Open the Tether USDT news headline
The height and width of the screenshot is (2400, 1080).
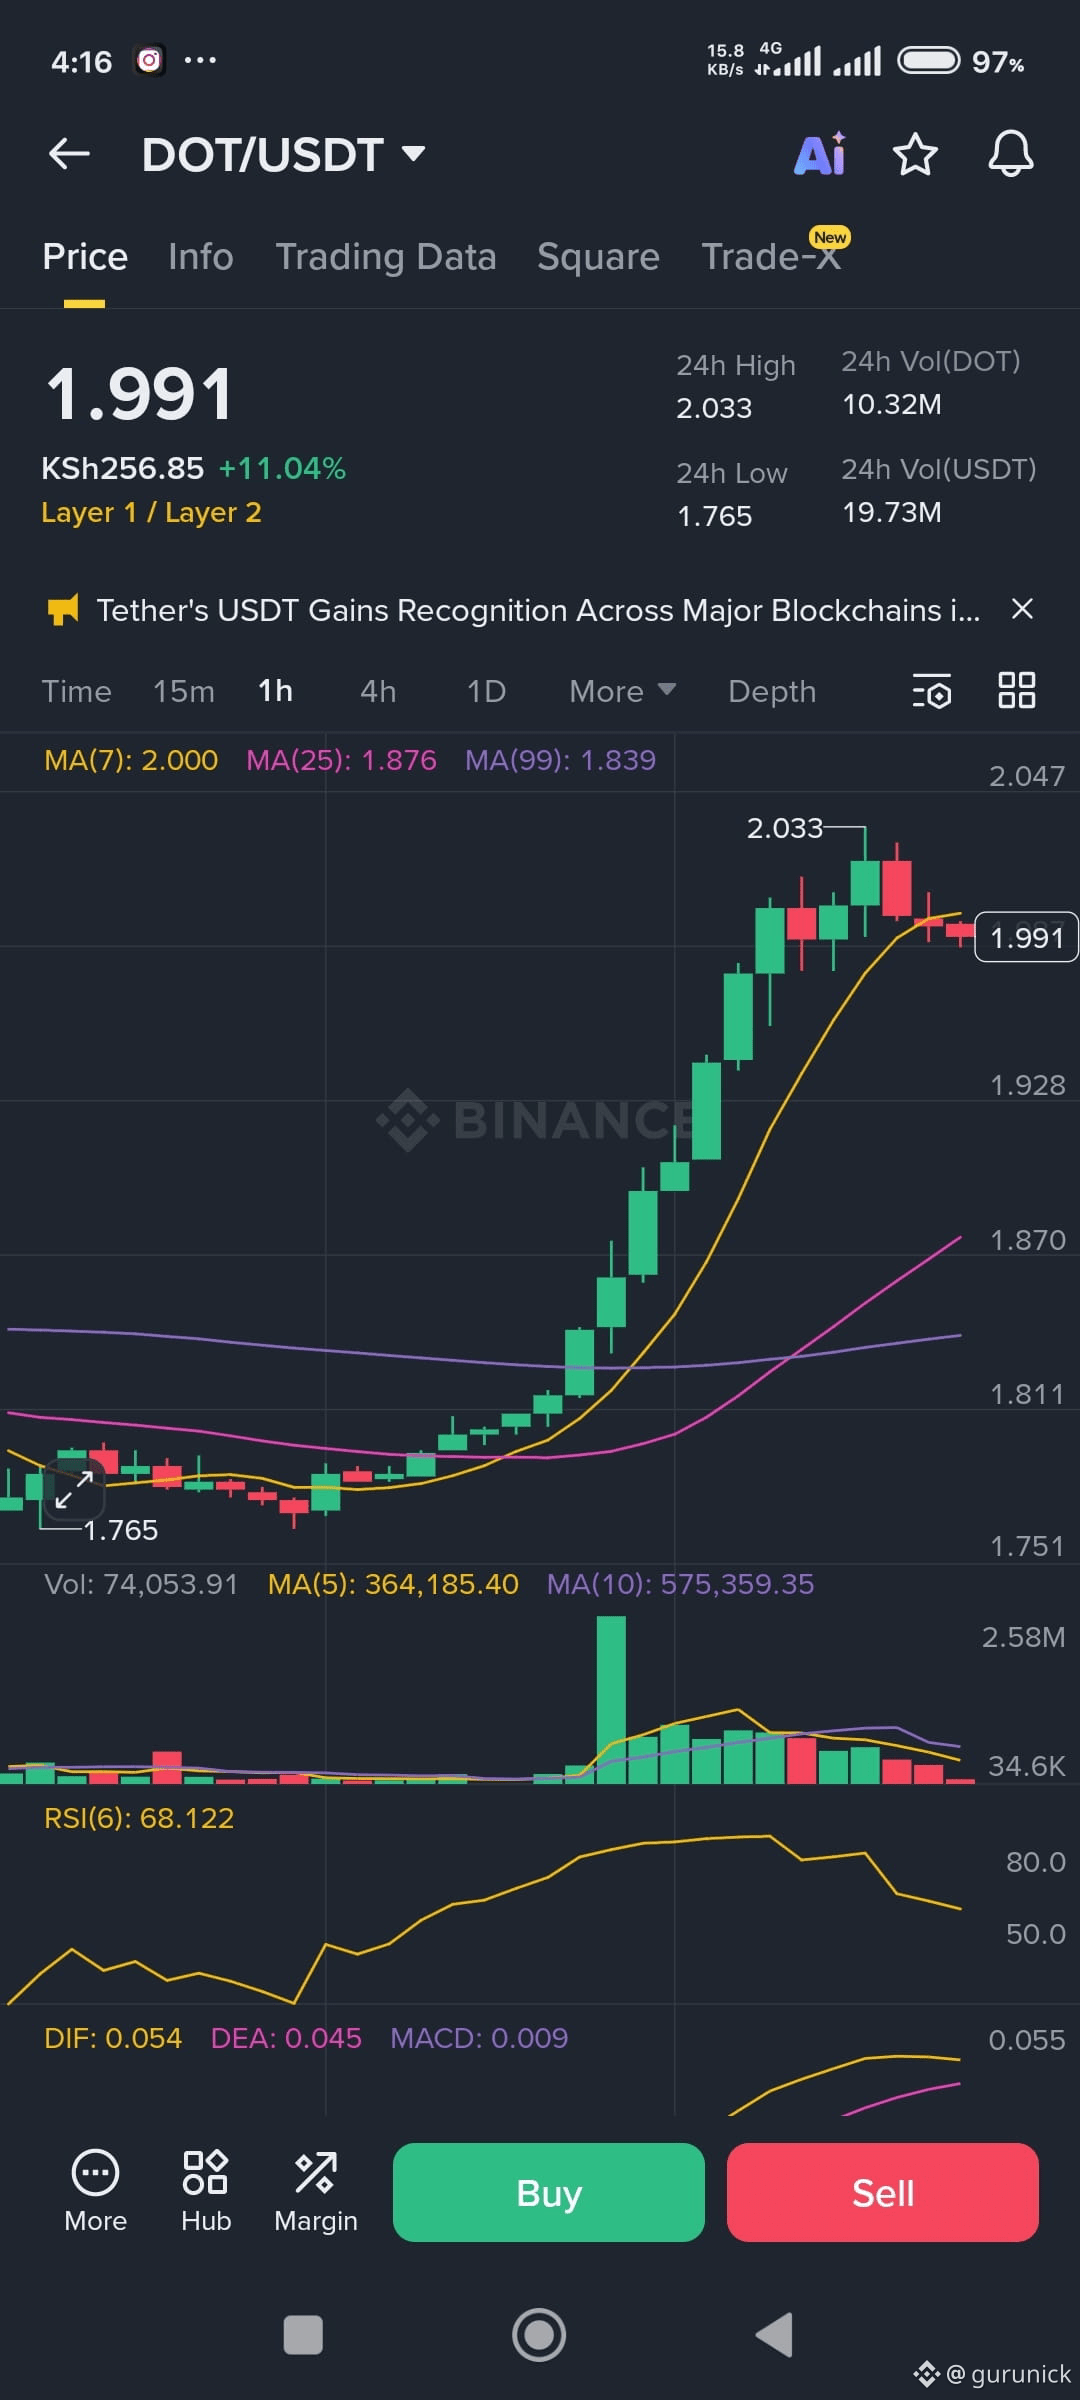tap(538, 610)
